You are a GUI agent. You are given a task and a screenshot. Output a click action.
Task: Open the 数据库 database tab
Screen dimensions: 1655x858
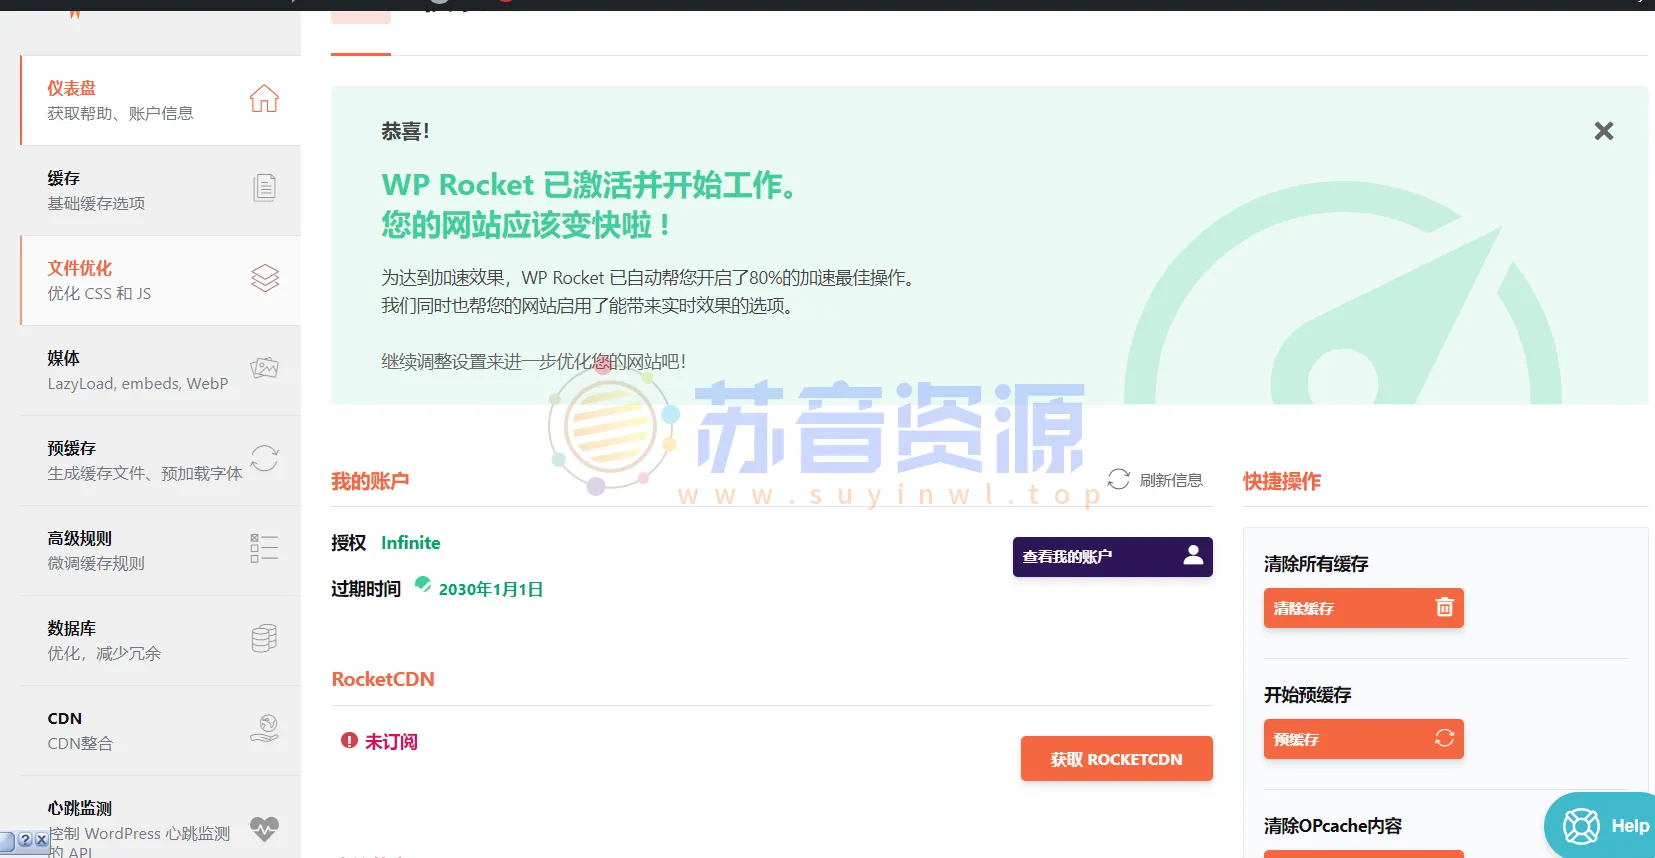pyautogui.click(x=161, y=640)
